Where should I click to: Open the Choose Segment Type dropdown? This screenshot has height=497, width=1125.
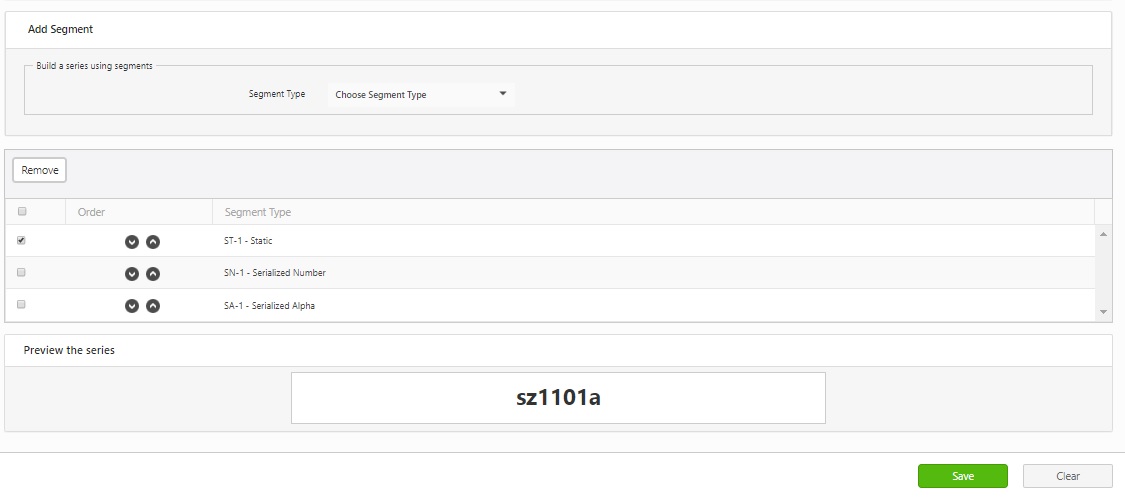tap(420, 95)
